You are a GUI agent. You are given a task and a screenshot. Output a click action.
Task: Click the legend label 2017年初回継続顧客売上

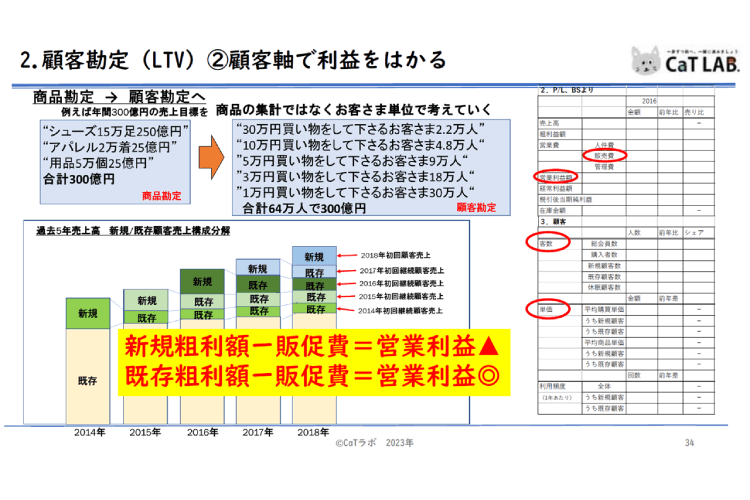(x=402, y=271)
